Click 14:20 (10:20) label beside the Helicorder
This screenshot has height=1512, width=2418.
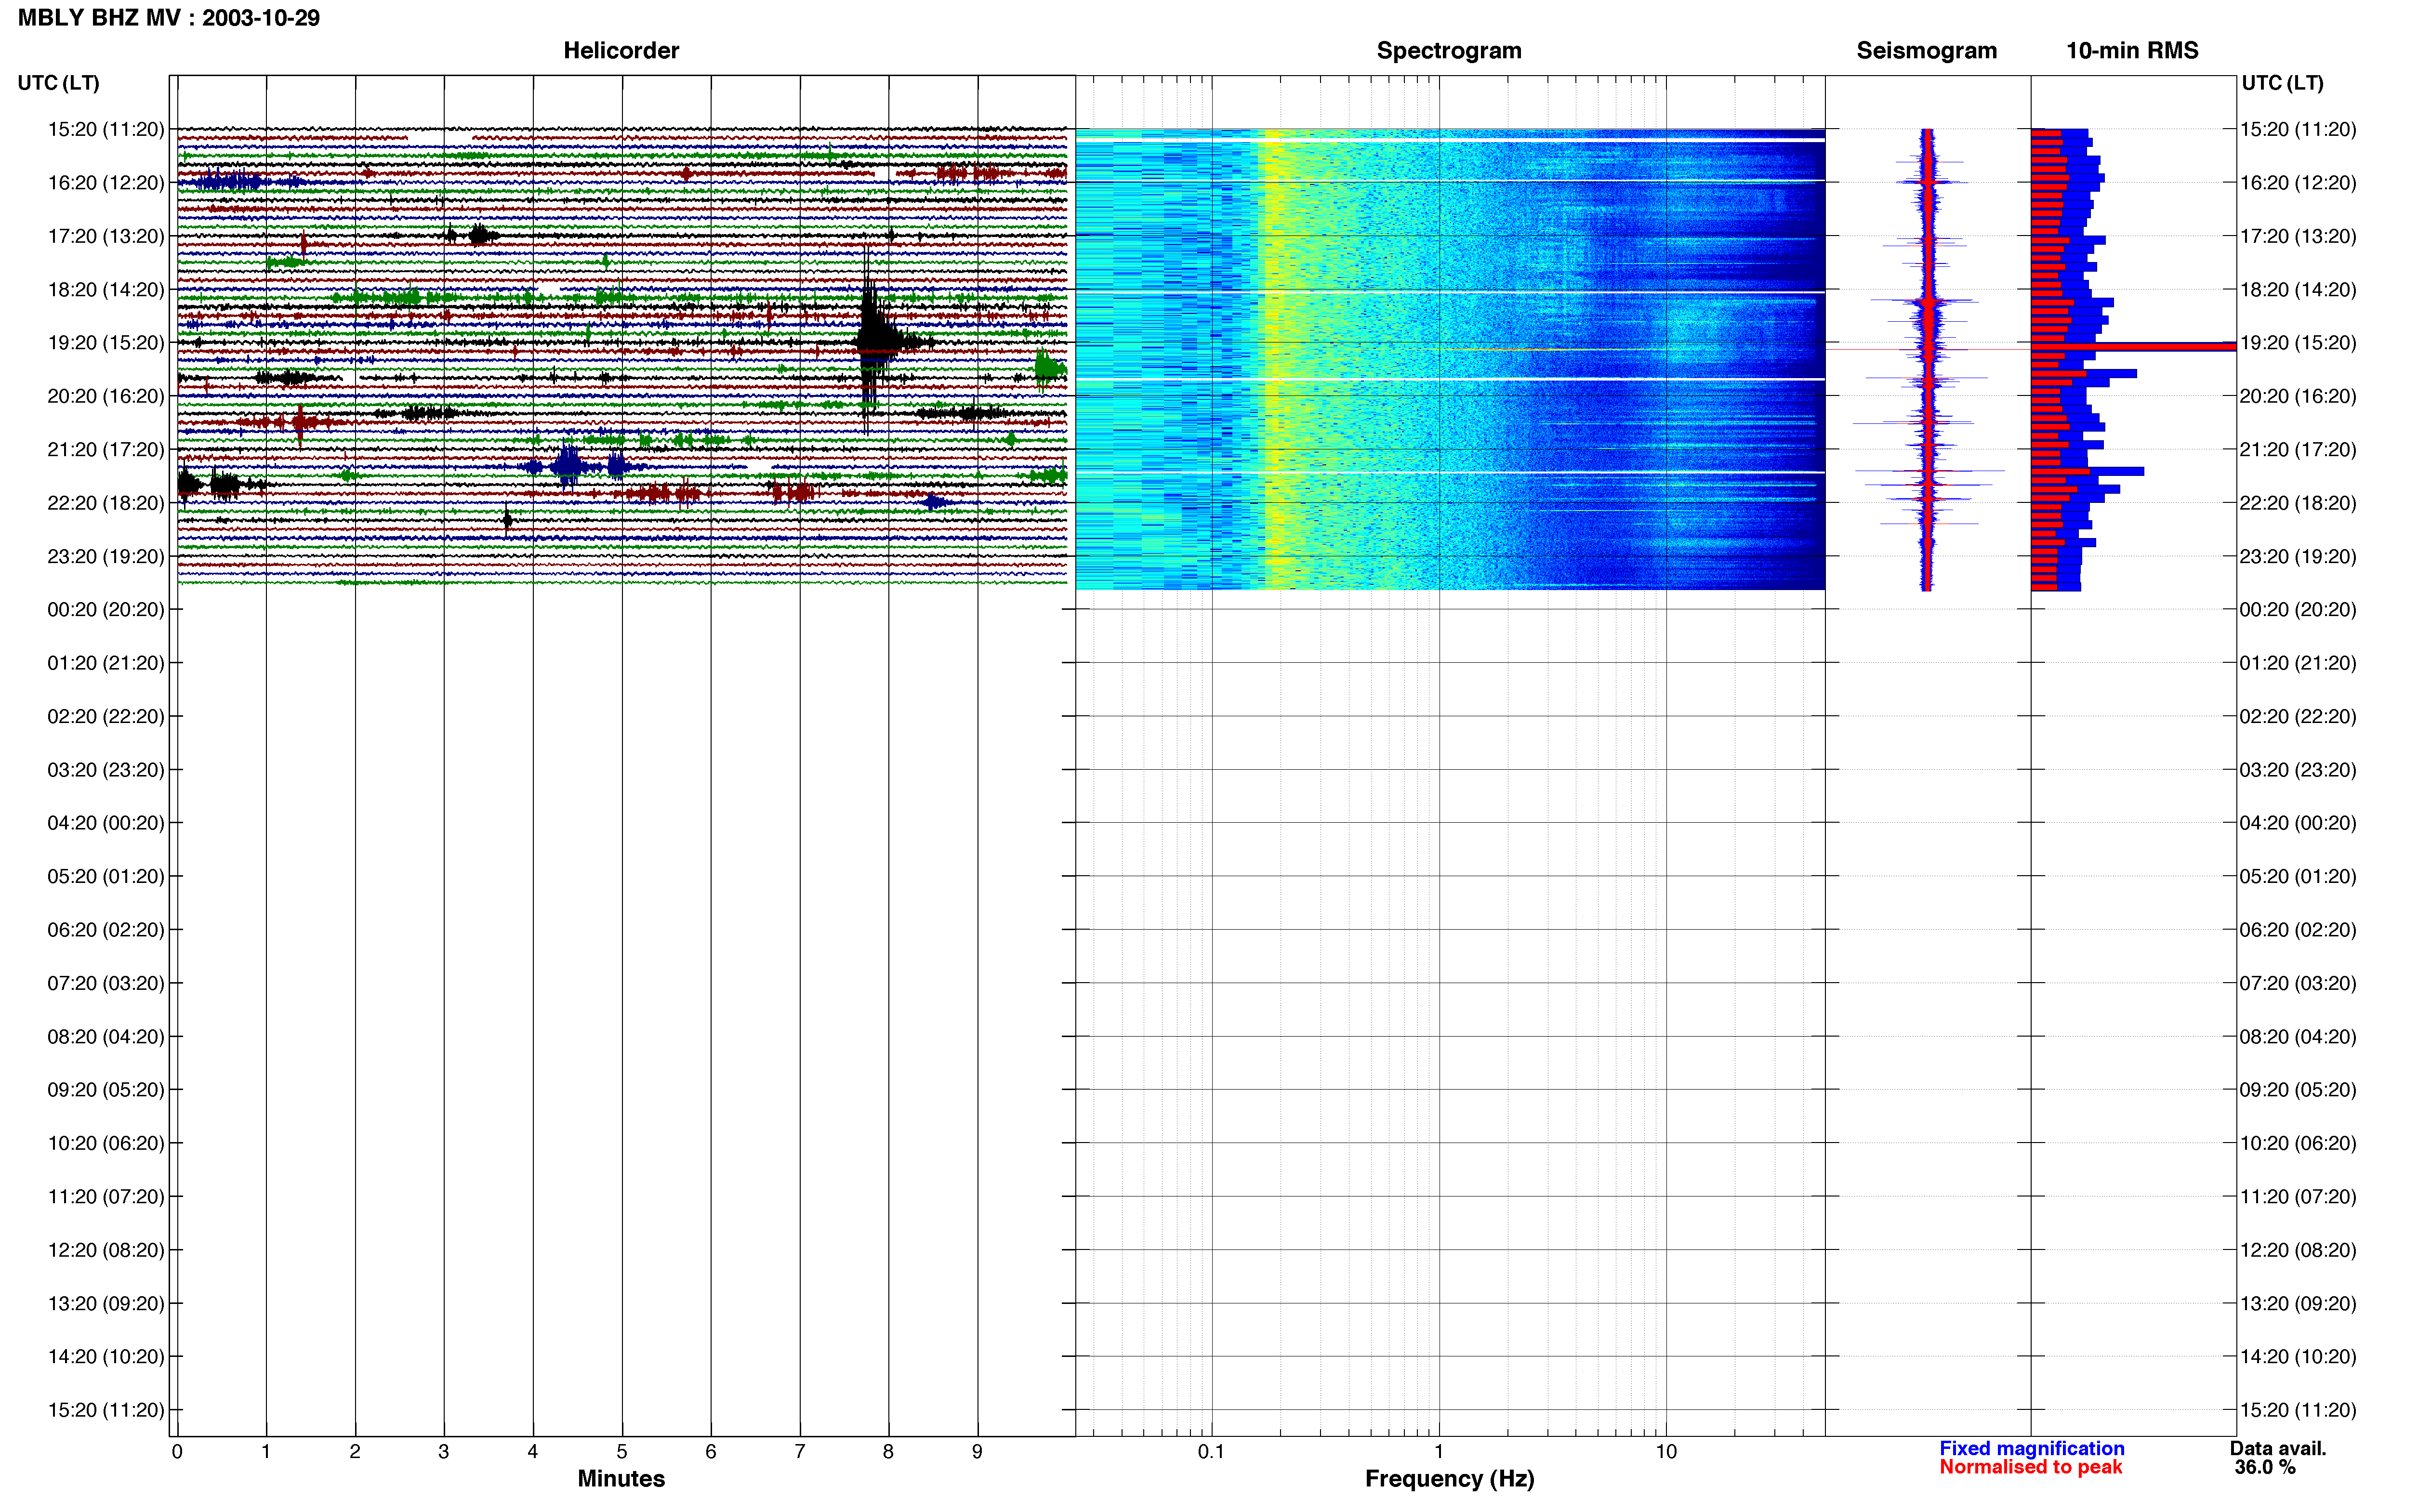point(106,1356)
